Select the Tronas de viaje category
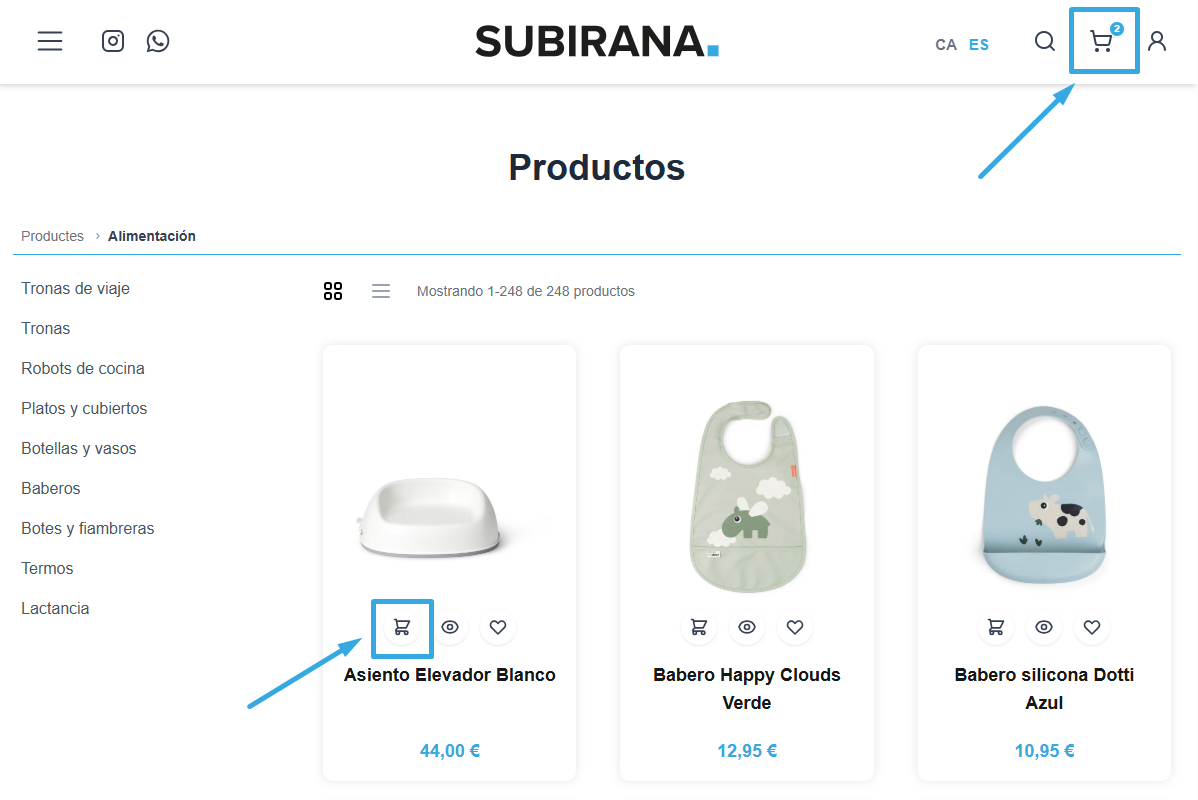 (75, 288)
